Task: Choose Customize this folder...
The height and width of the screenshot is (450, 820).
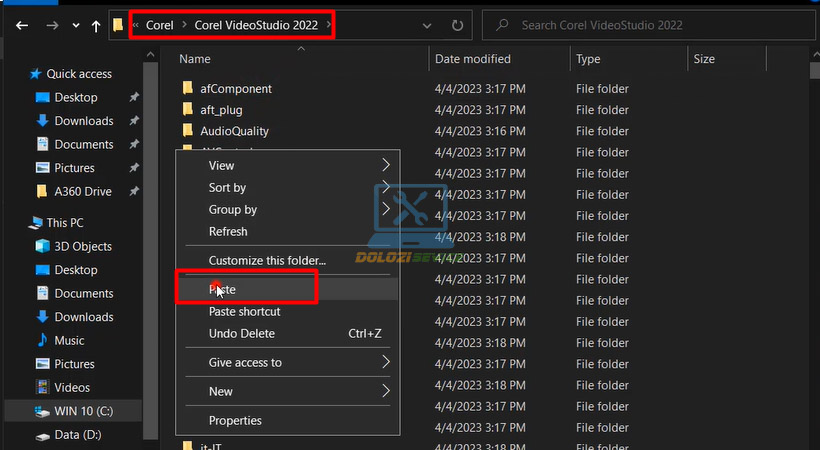Action: click(x=288, y=260)
